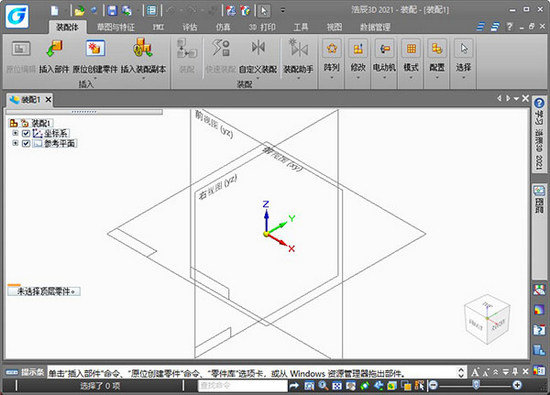
Task: Switch to the 视图 ribbon tab
Action: pos(334,27)
